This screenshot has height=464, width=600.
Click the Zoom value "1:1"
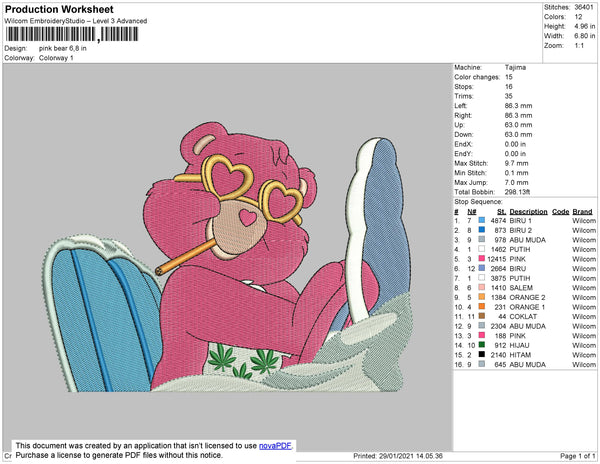click(579, 46)
